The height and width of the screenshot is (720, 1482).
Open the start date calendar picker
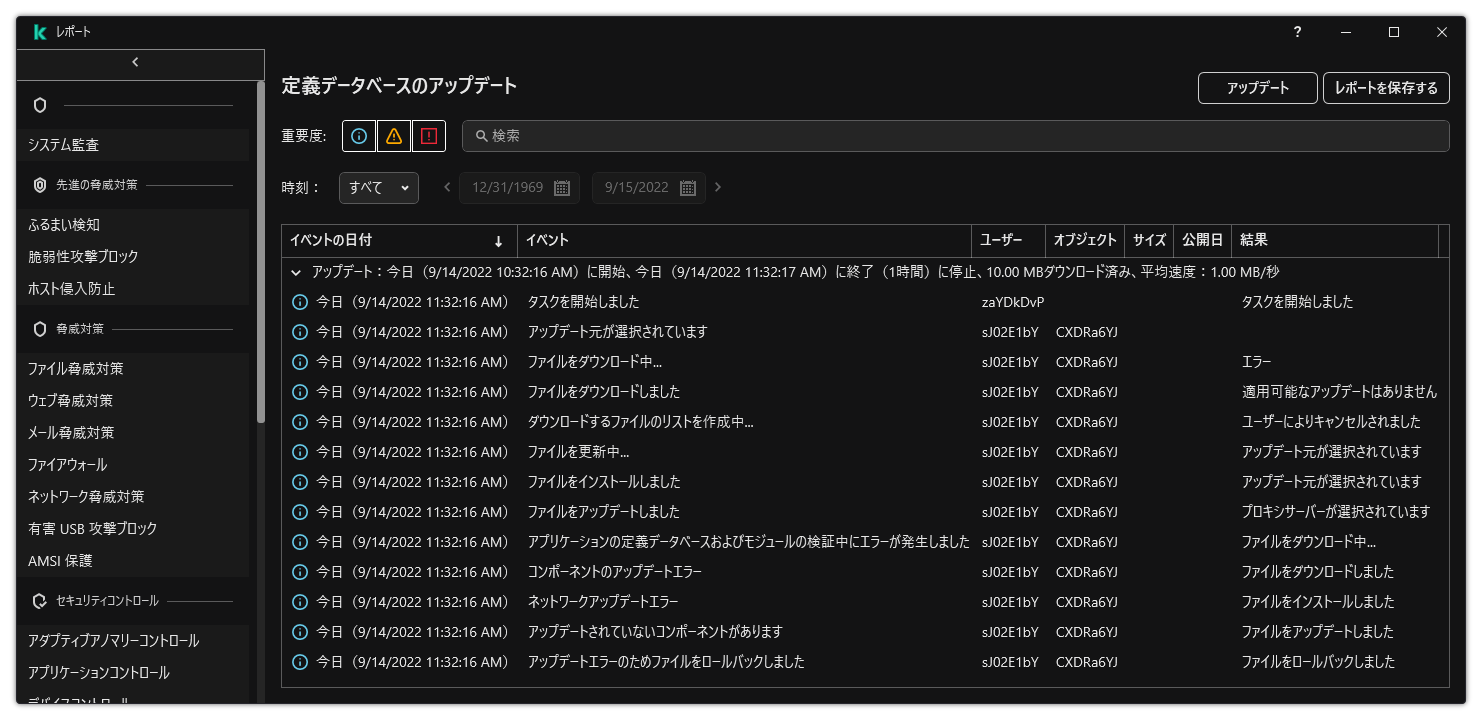(562, 187)
